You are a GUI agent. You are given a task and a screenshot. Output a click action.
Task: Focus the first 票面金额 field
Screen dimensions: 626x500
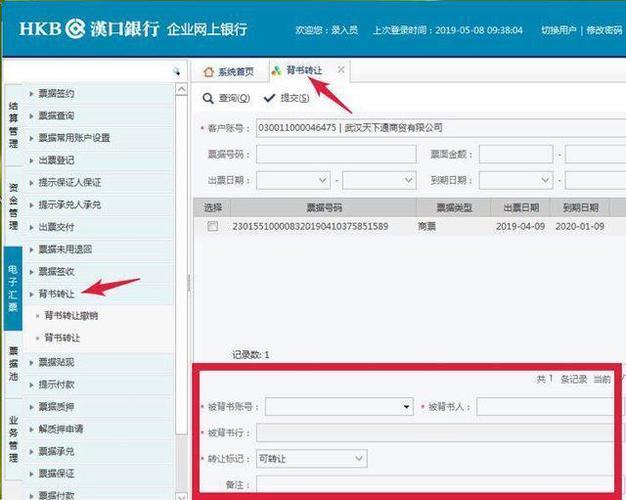click(x=516, y=154)
